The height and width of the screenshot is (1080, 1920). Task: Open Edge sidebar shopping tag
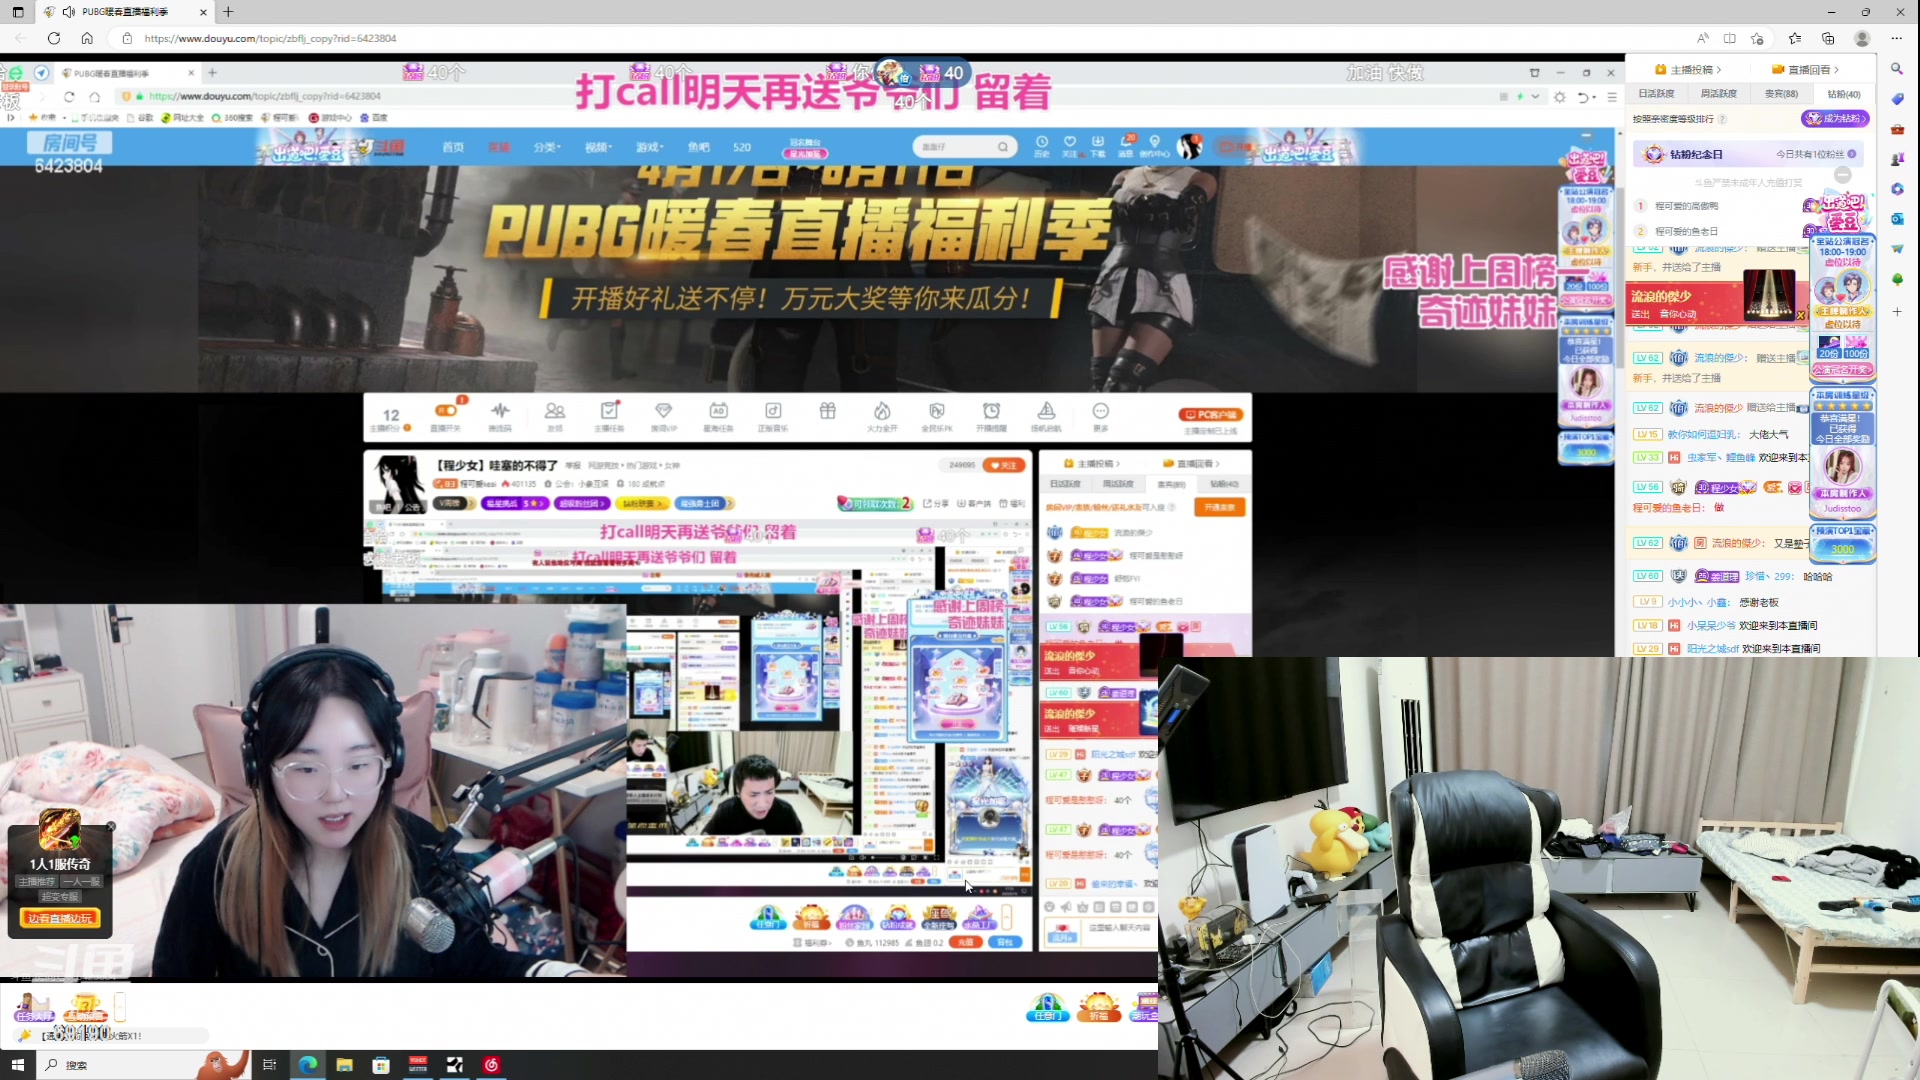[1897, 99]
